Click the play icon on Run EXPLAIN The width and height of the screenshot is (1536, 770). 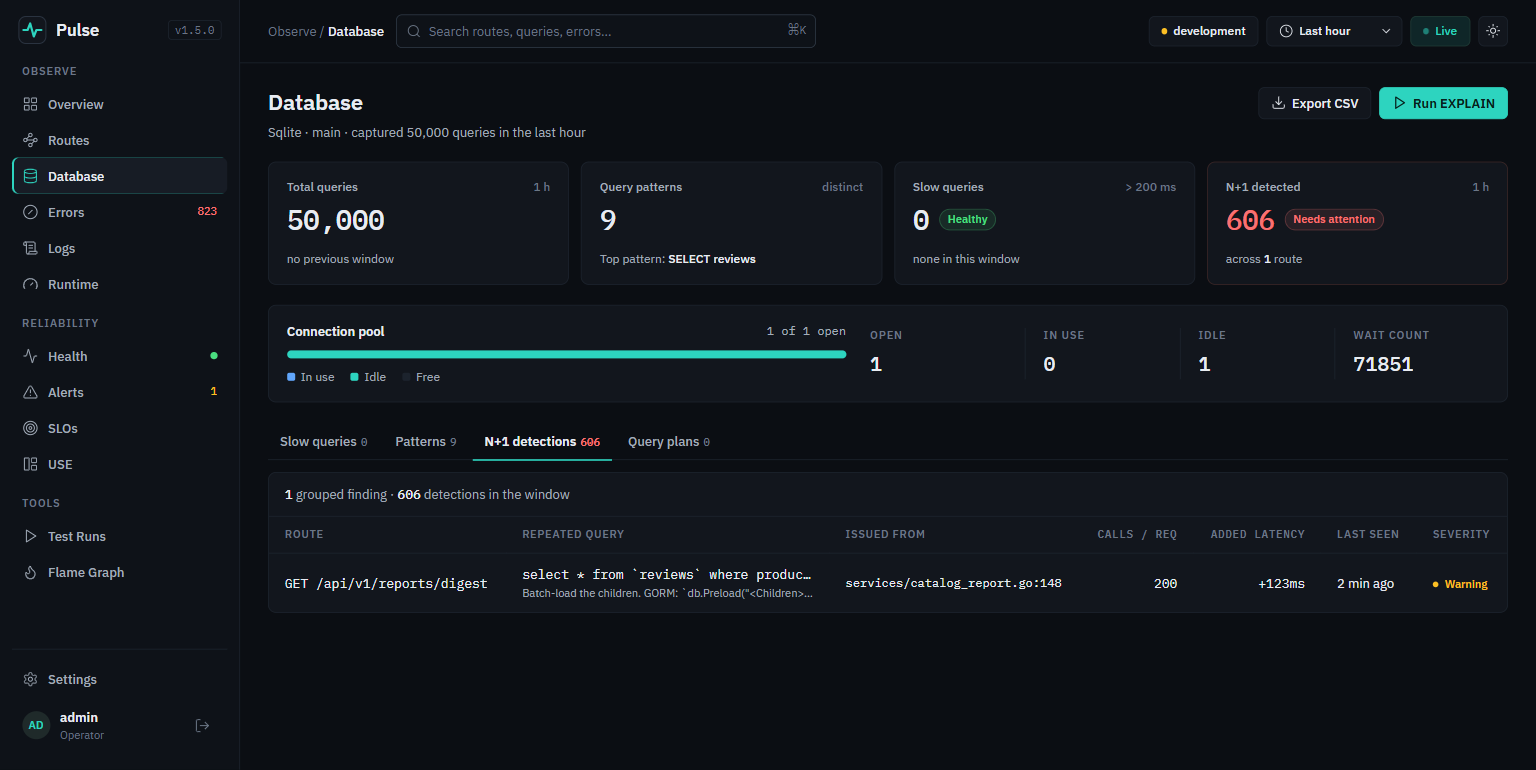tap(1399, 103)
